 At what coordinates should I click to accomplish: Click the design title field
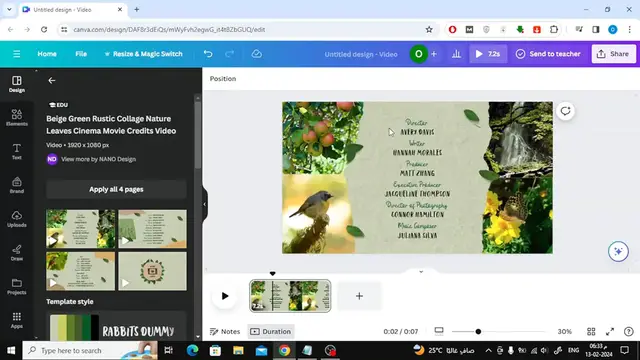tap(361, 54)
